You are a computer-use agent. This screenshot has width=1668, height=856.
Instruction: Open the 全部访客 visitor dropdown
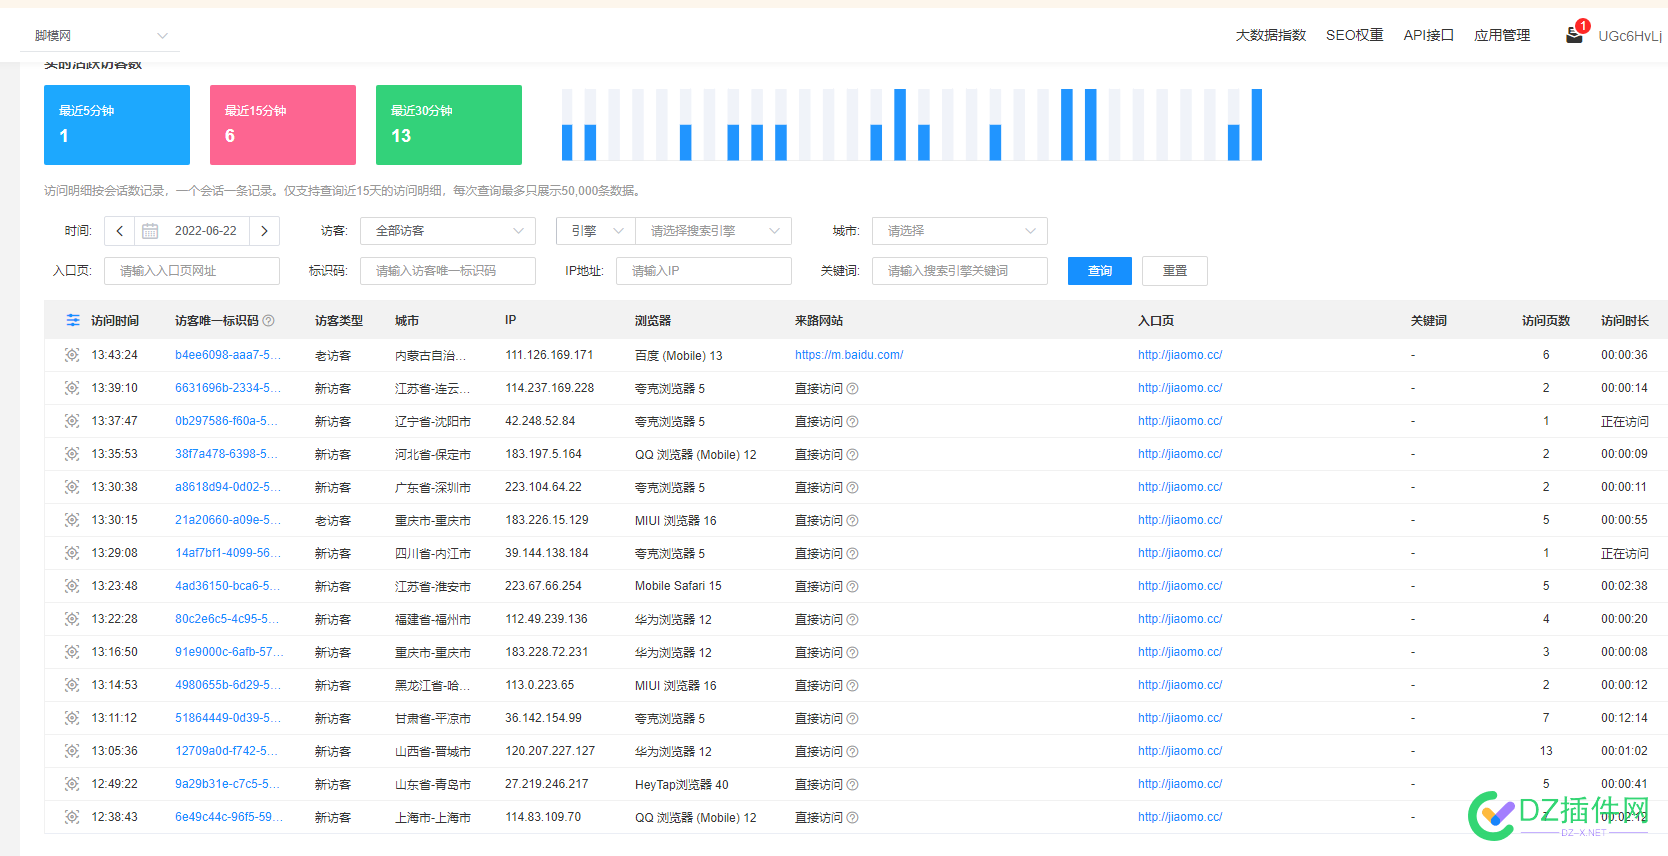click(448, 231)
